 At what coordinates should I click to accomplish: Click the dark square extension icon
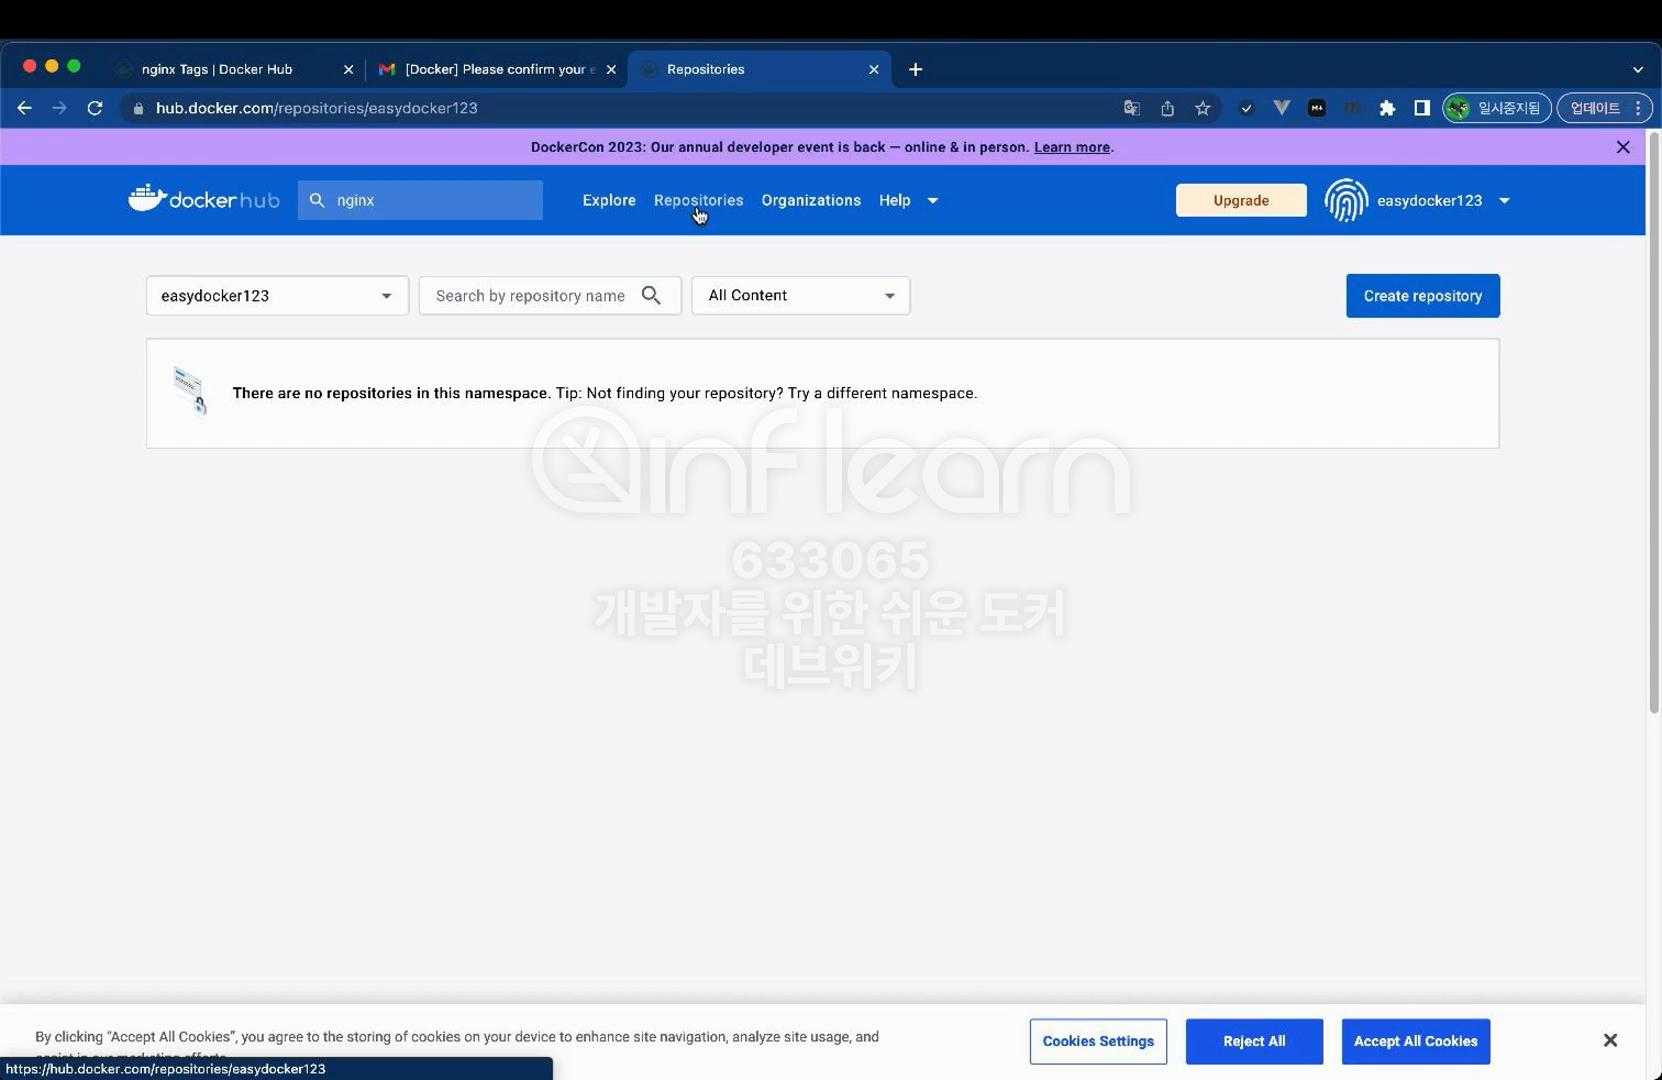[x=1317, y=108]
